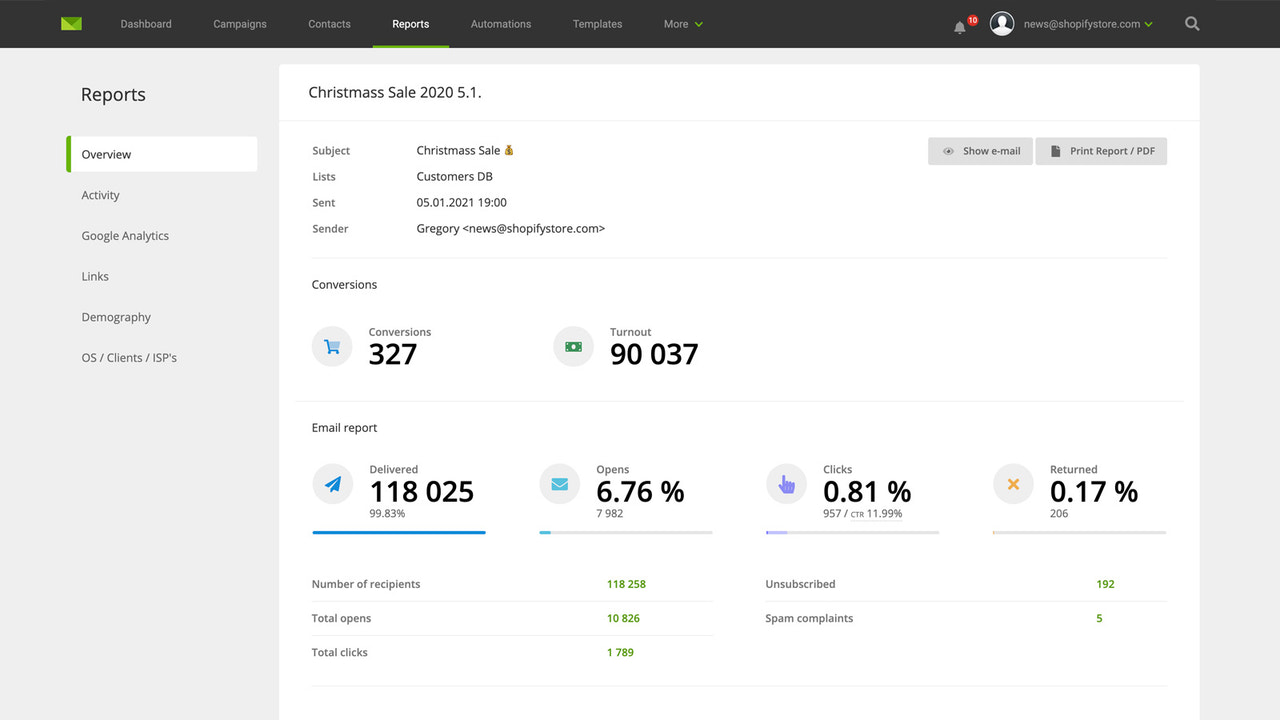Click the Opens envelope icon
The height and width of the screenshot is (720, 1280).
[559, 484]
